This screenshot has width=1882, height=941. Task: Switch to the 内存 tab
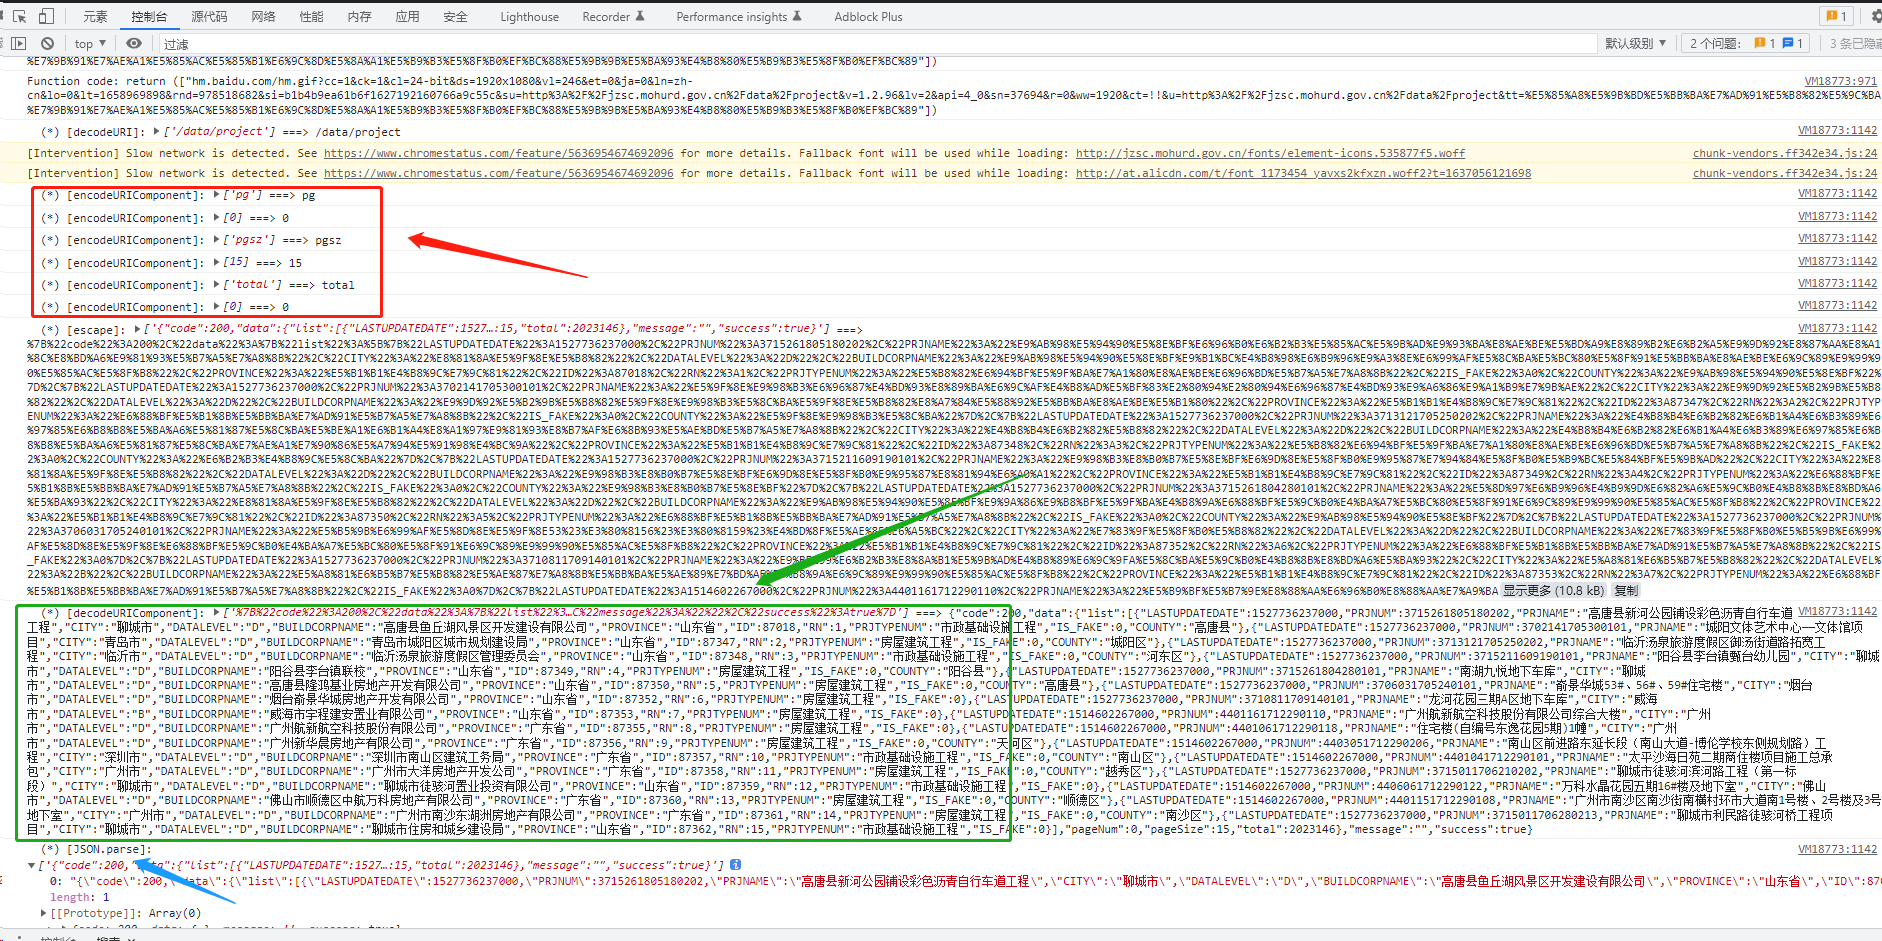click(359, 16)
